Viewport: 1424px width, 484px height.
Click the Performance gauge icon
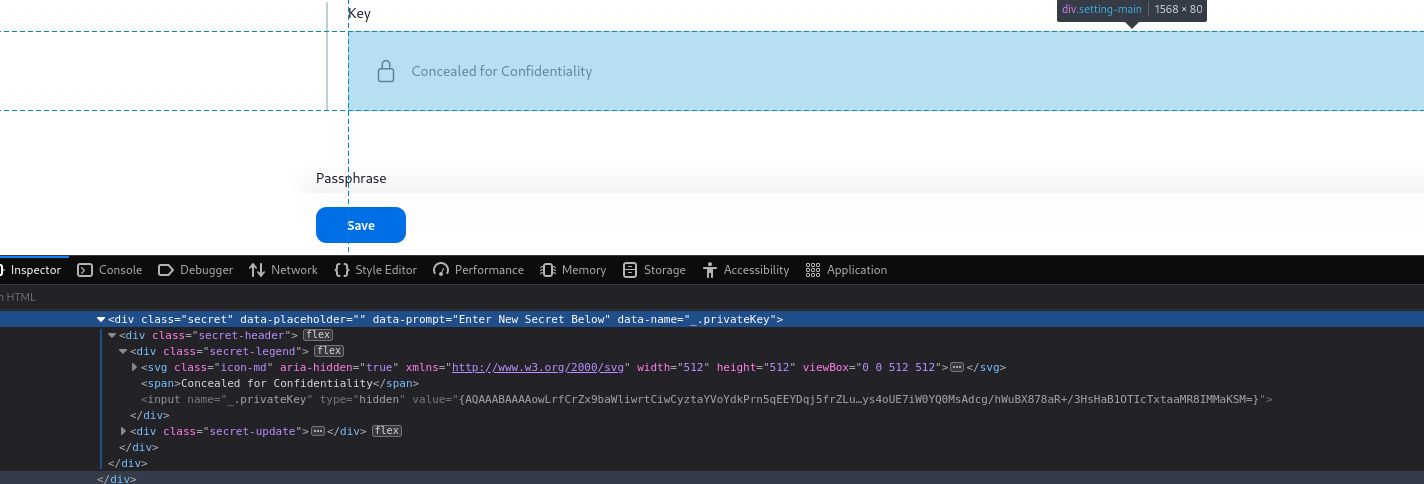[x=440, y=270]
